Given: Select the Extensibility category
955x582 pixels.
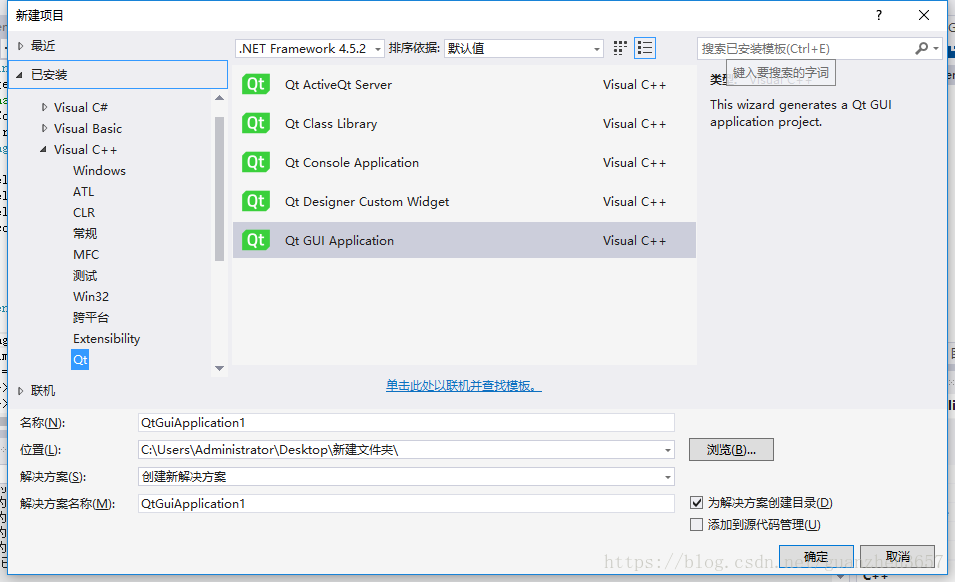Looking at the screenshot, I should click(x=107, y=338).
